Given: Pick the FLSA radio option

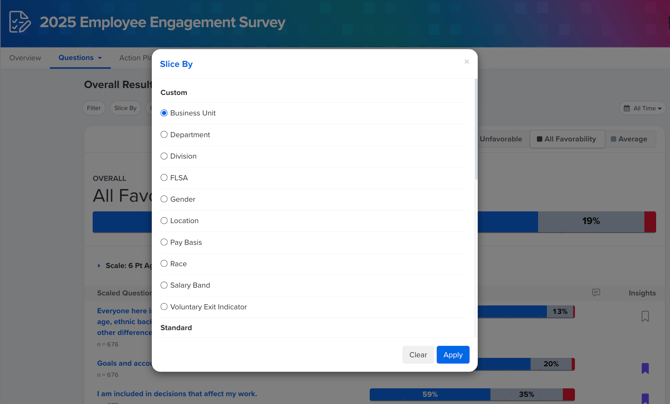Looking at the screenshot, I should coord(164,177).
